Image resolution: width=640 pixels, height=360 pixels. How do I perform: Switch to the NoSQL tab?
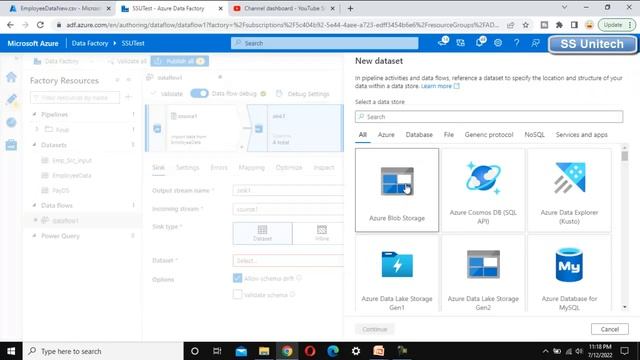534,135
